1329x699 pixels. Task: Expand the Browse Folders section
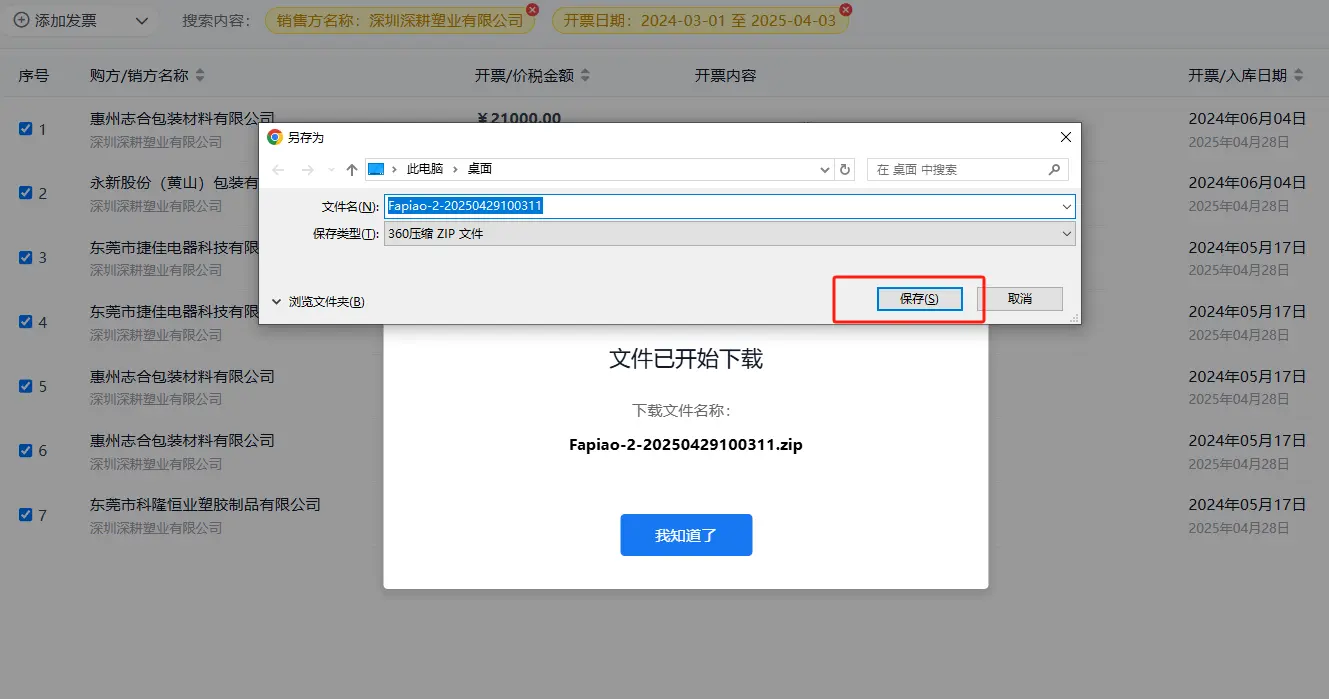[318, 302]
